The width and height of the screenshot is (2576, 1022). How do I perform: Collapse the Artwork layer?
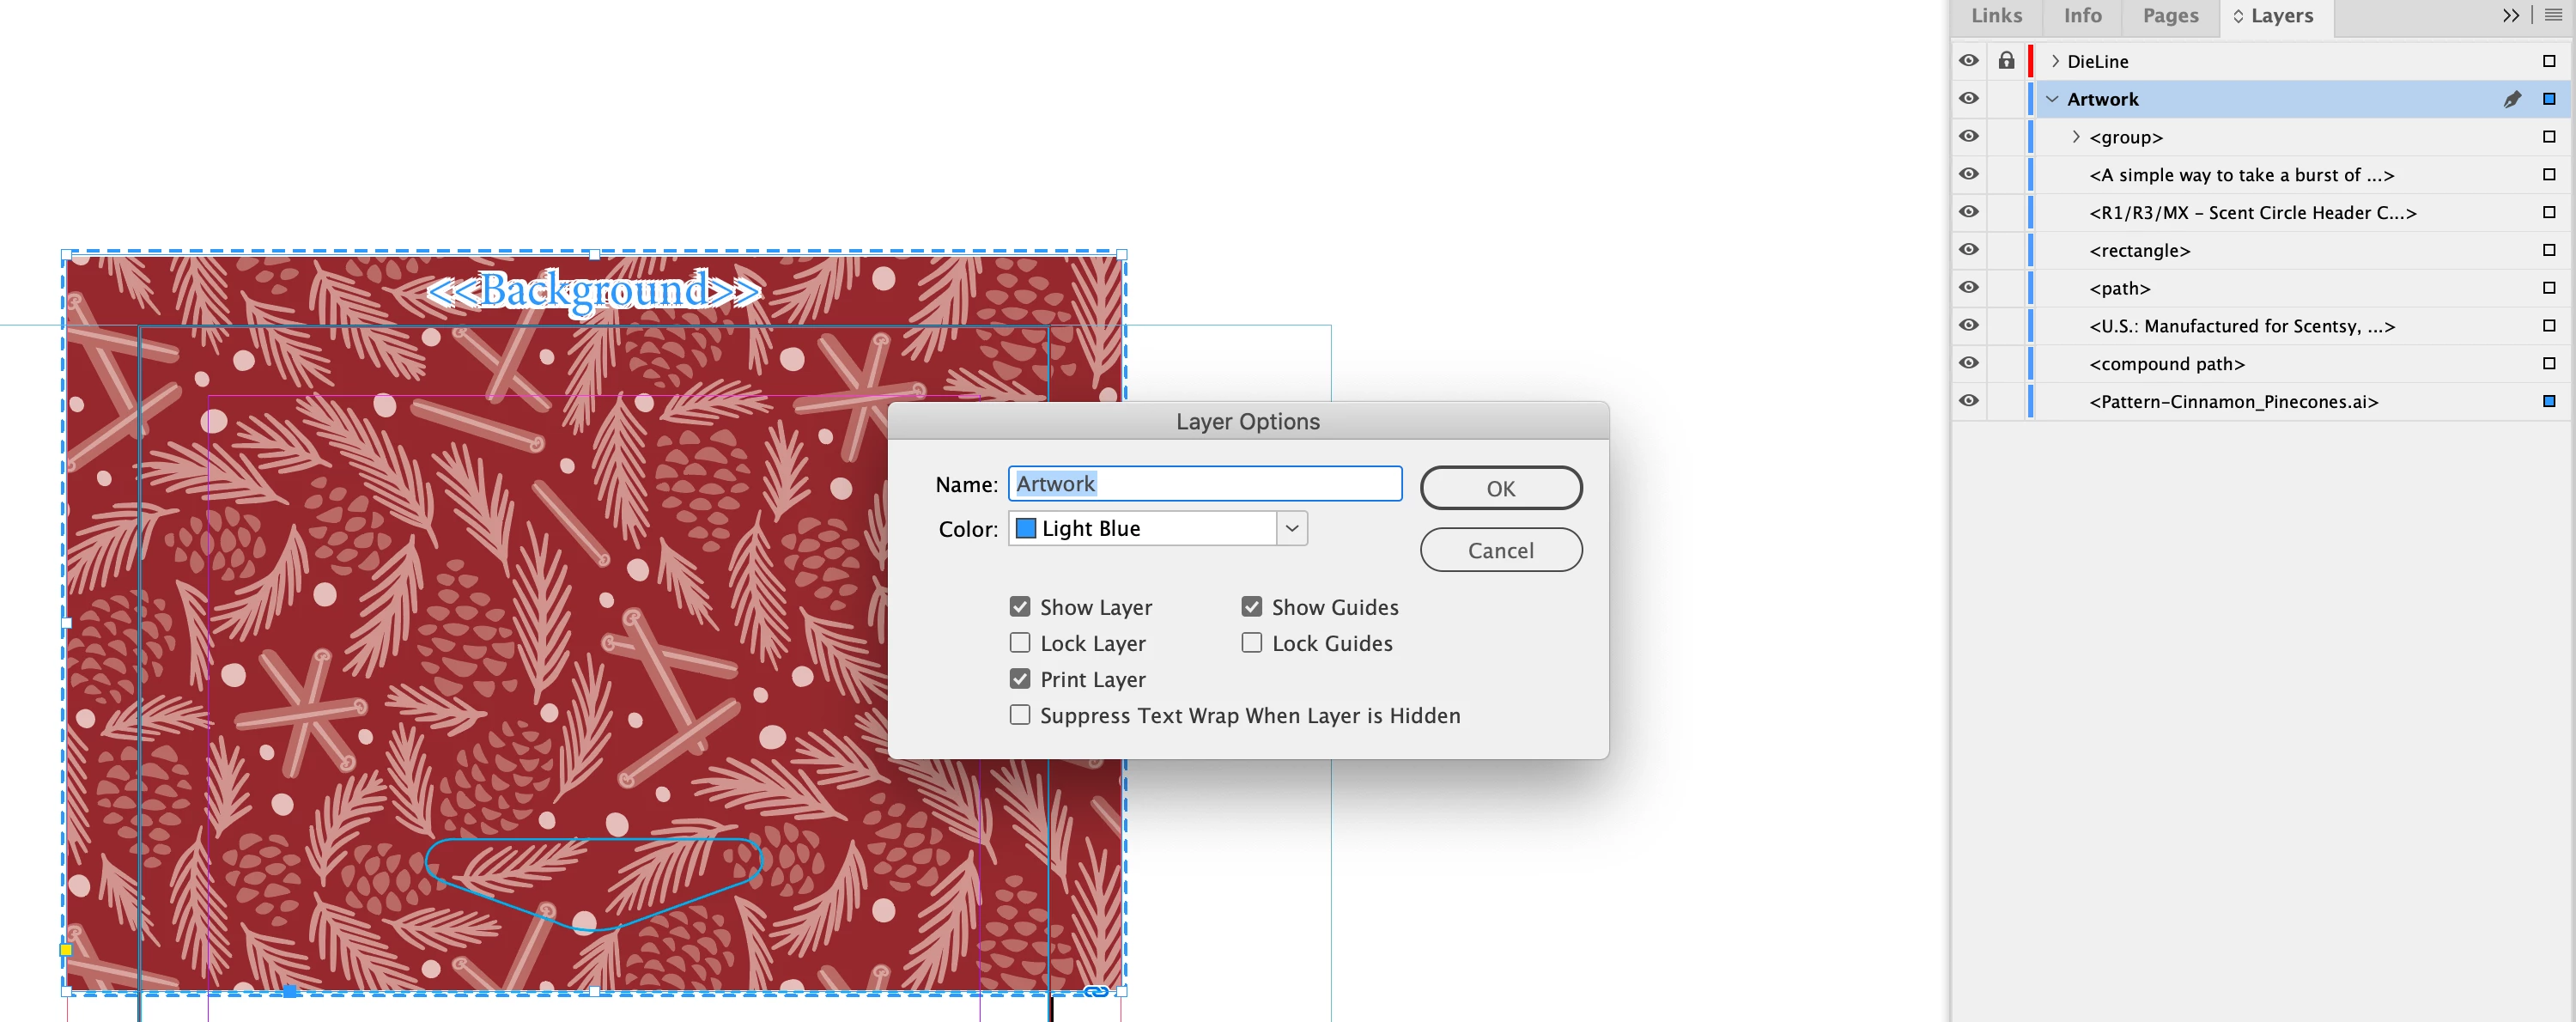click(2052, 99)
